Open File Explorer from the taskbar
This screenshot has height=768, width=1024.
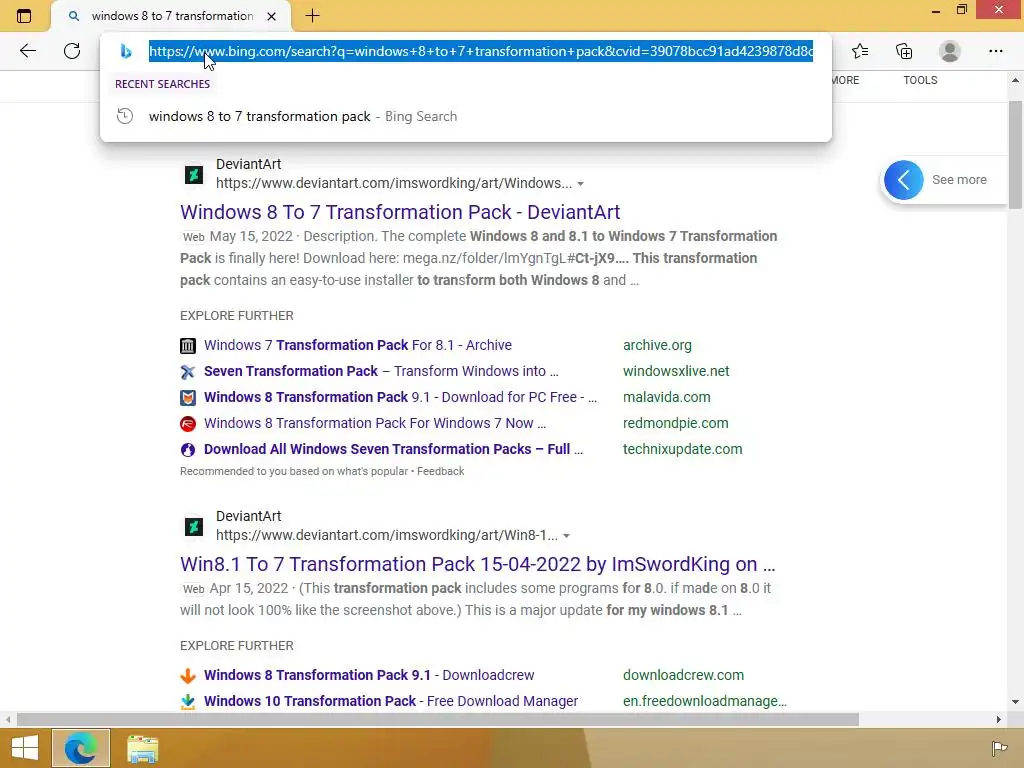click(142, 748)
